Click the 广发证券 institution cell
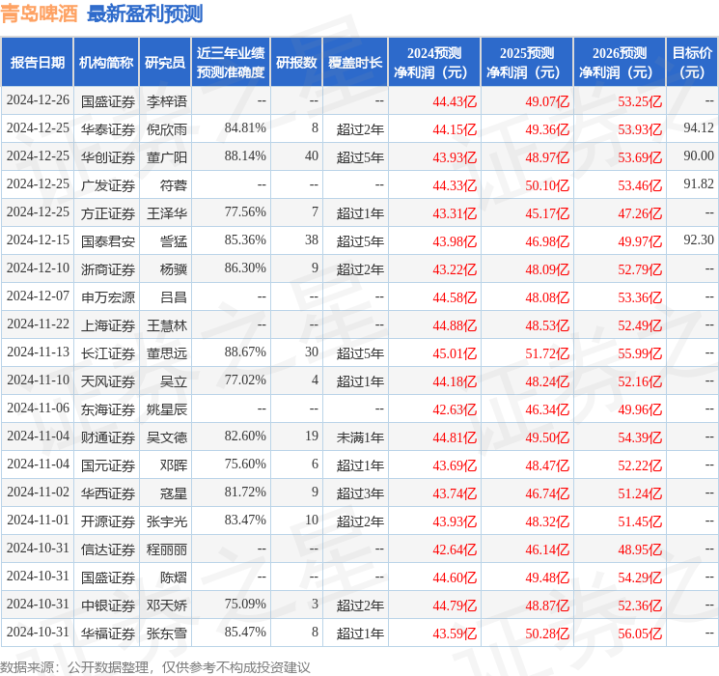This screenshot has height=676, width=719. tap(108, 185)
